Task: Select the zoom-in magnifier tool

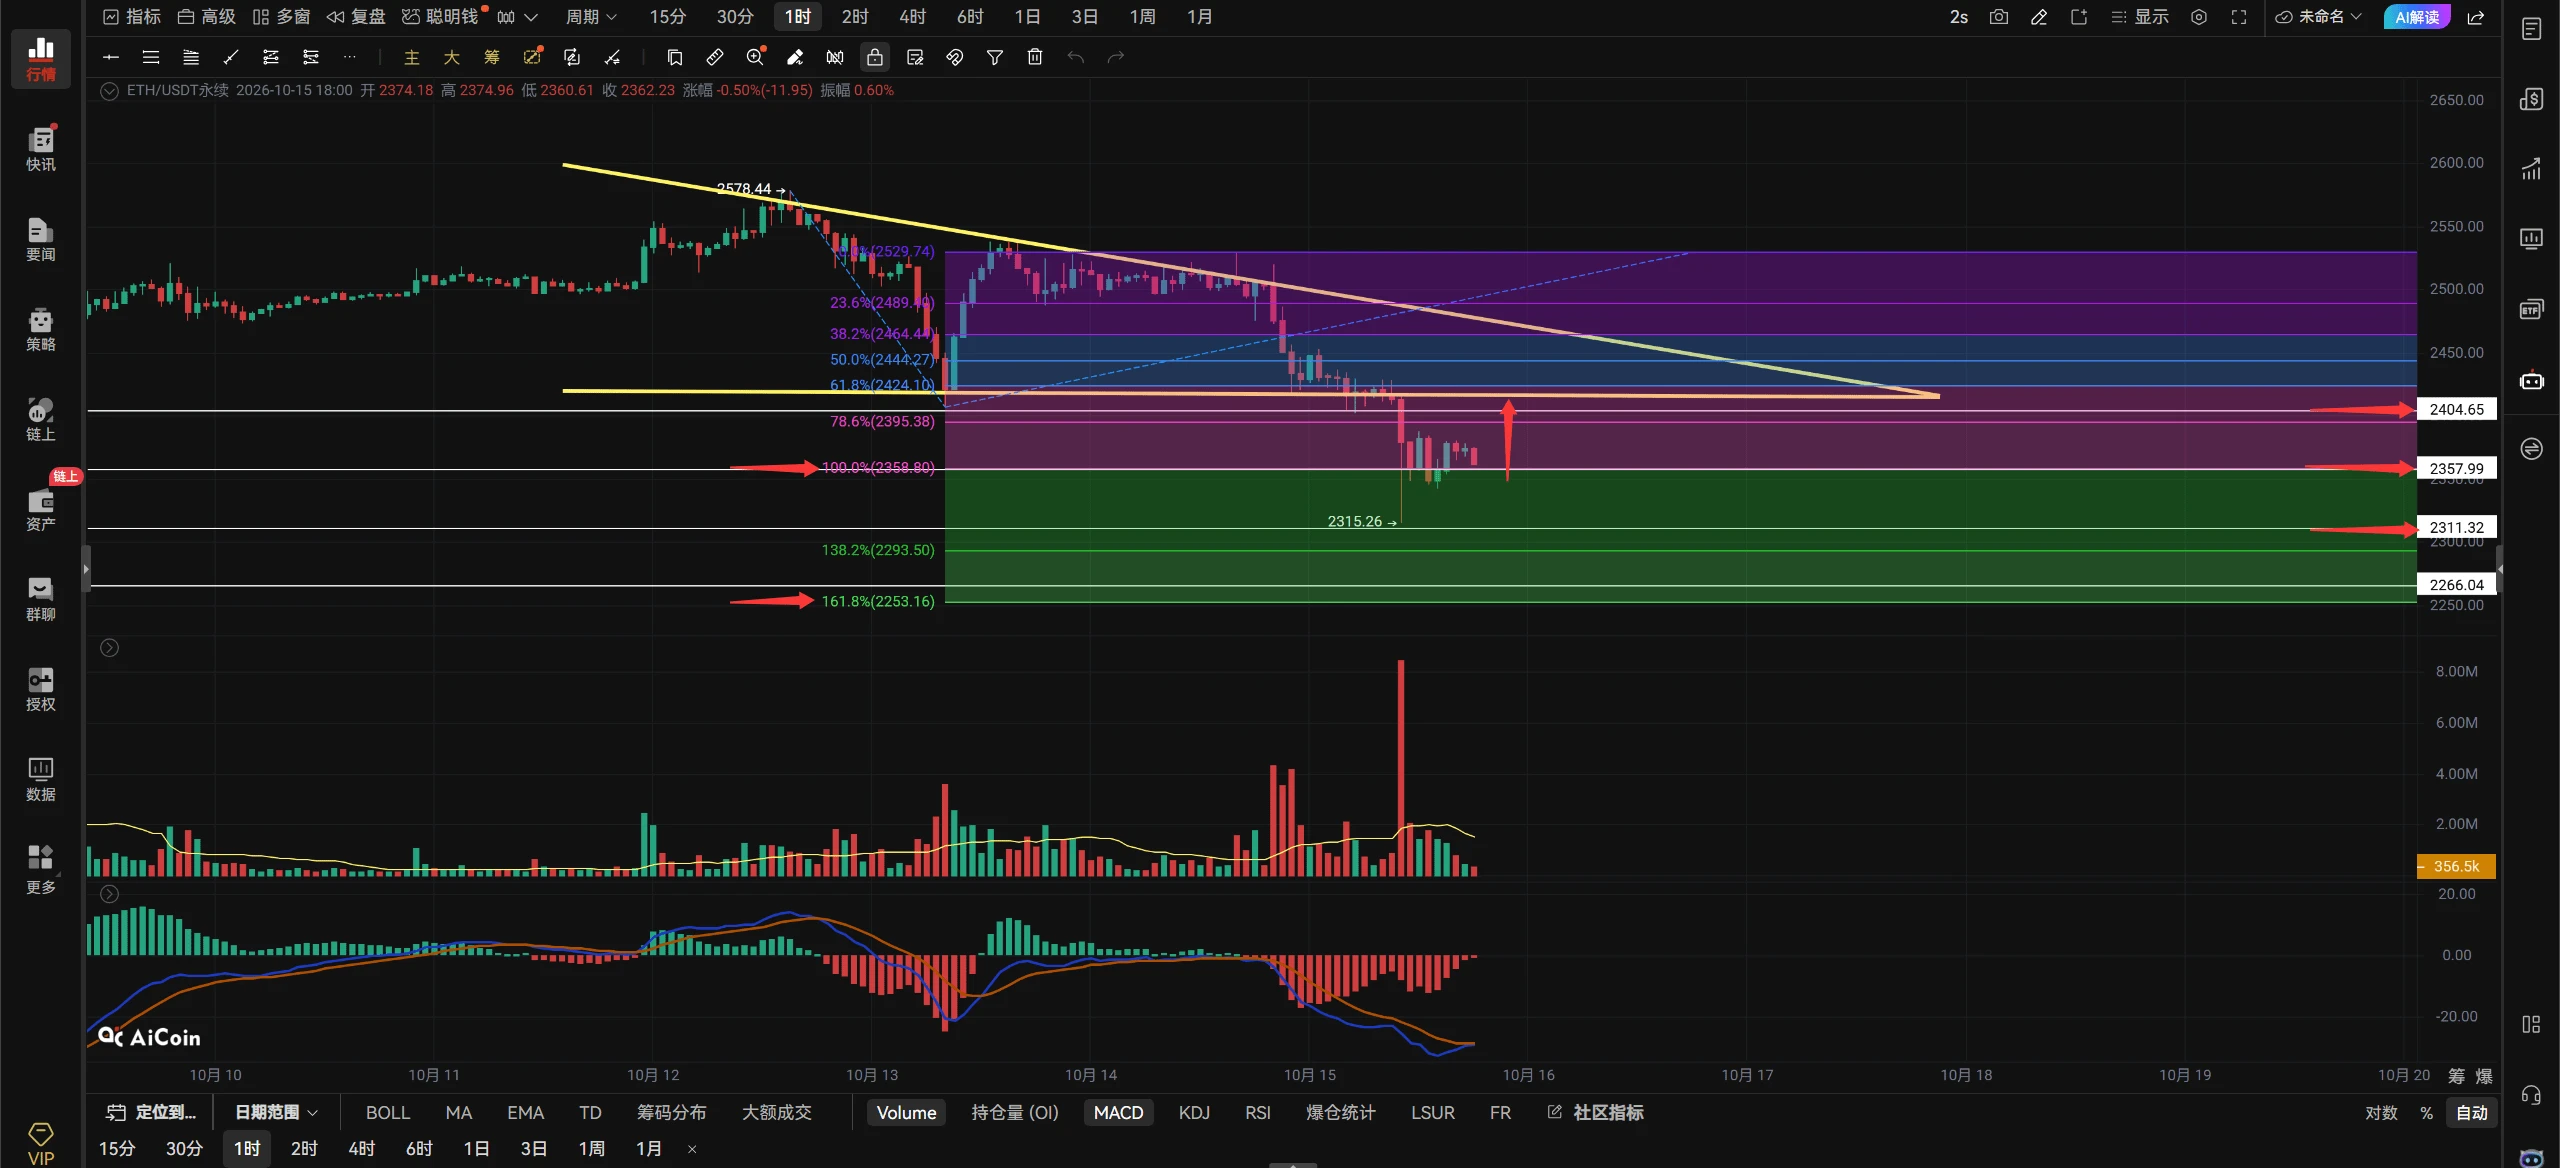Action: pos(755,57)
